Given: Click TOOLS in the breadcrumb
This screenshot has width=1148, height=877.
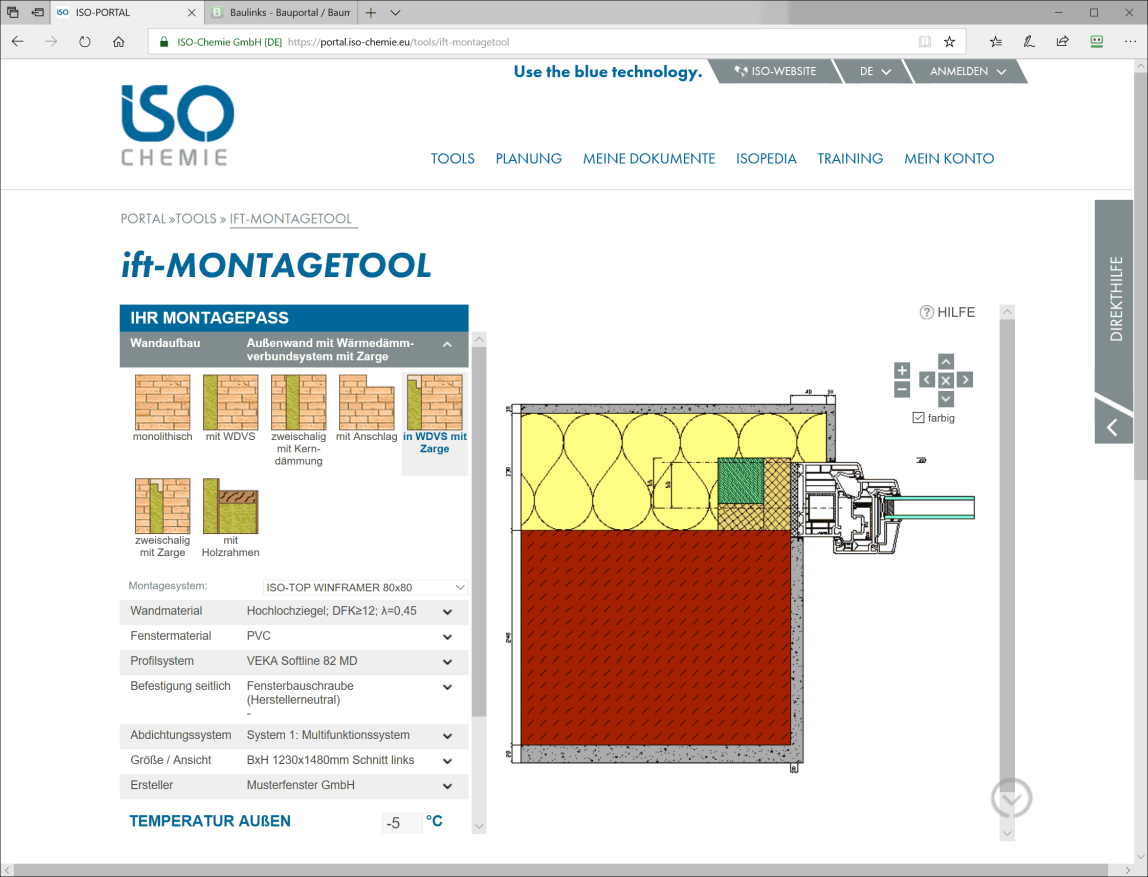Looking at the screenshot, I should tap(195, 219).
